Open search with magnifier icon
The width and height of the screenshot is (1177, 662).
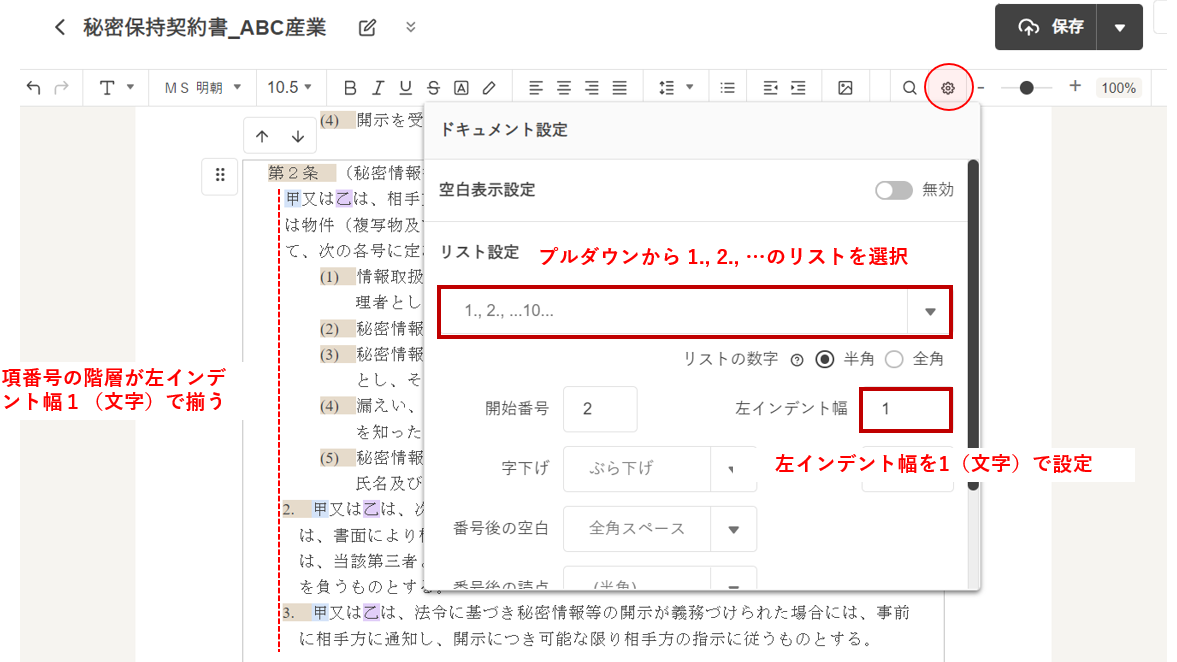point(909,88)
